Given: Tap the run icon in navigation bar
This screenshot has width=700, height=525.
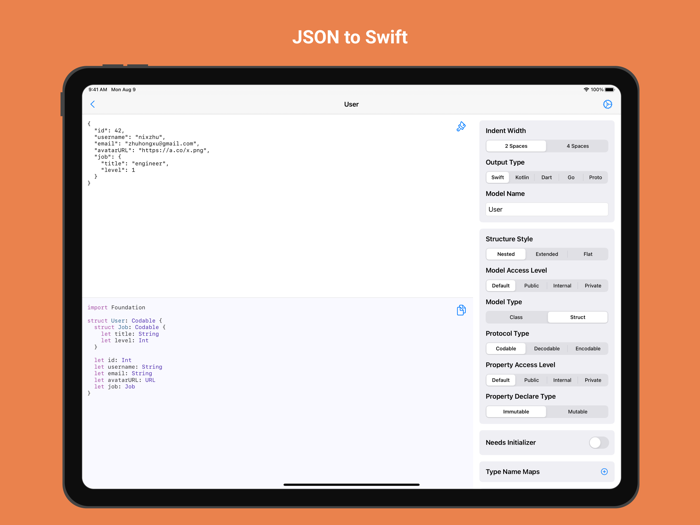Looking at the screenshot, I should pos(607,104).
